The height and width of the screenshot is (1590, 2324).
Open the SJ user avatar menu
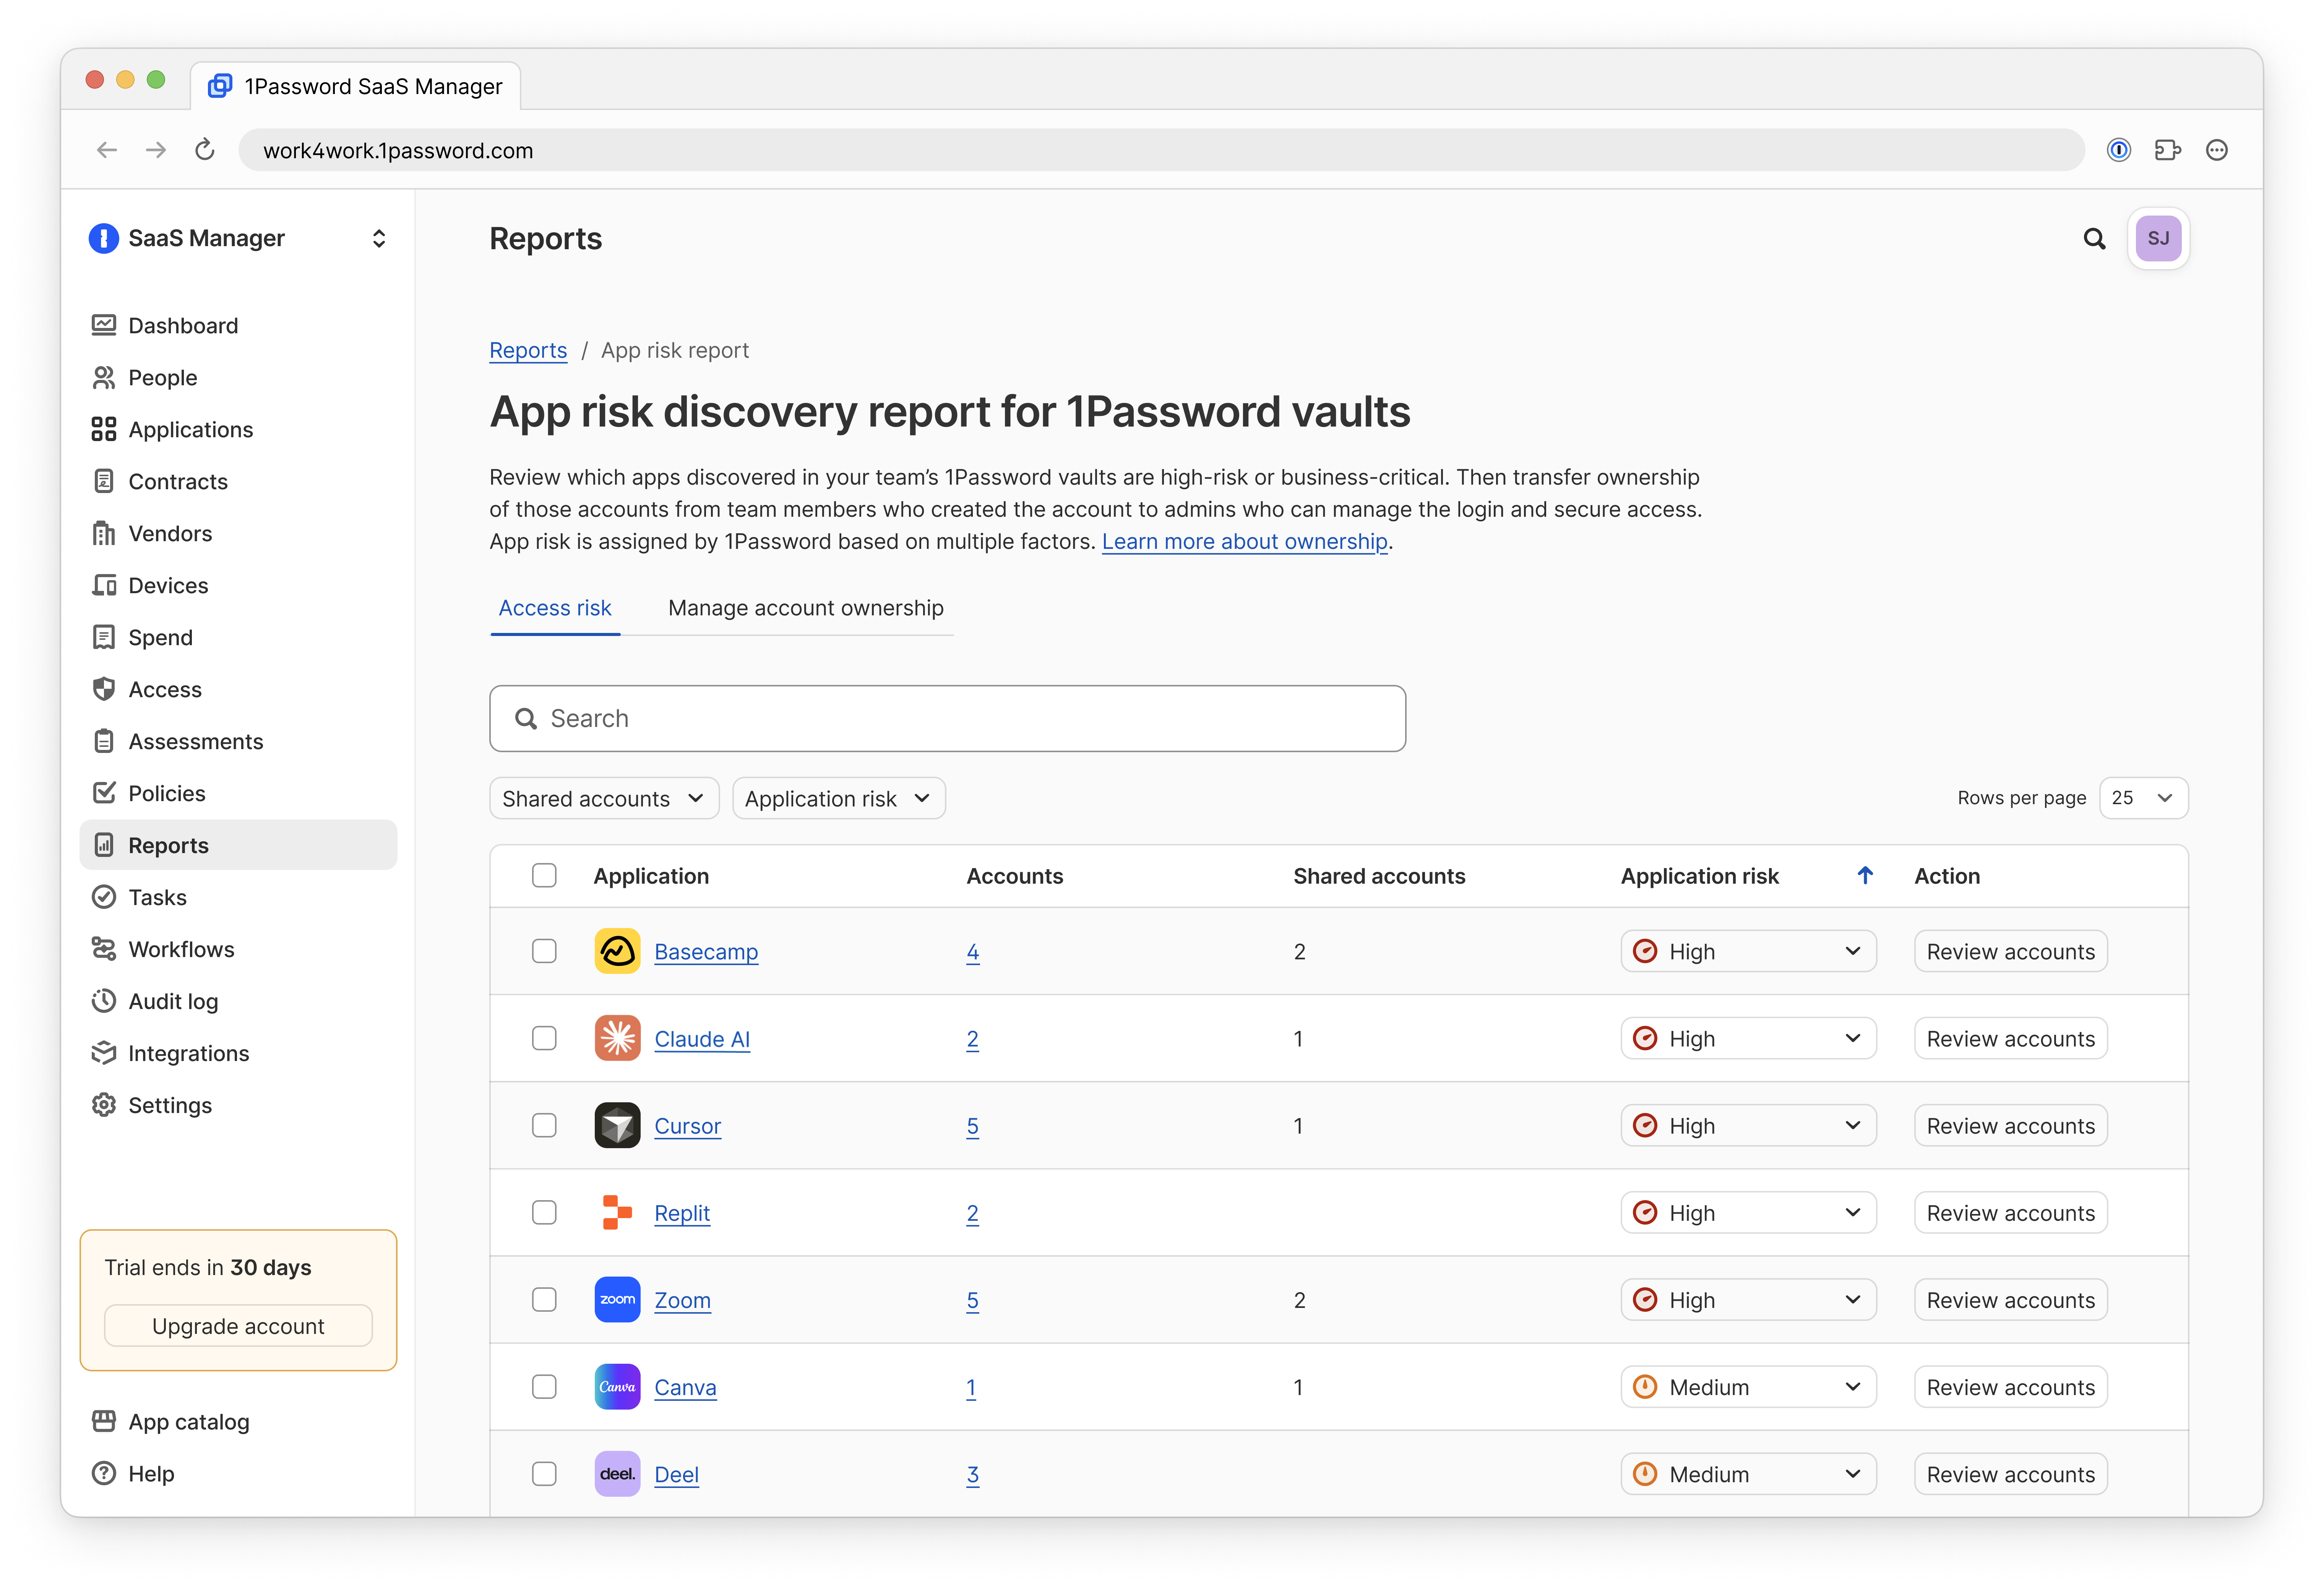(x=2158, y=239)
